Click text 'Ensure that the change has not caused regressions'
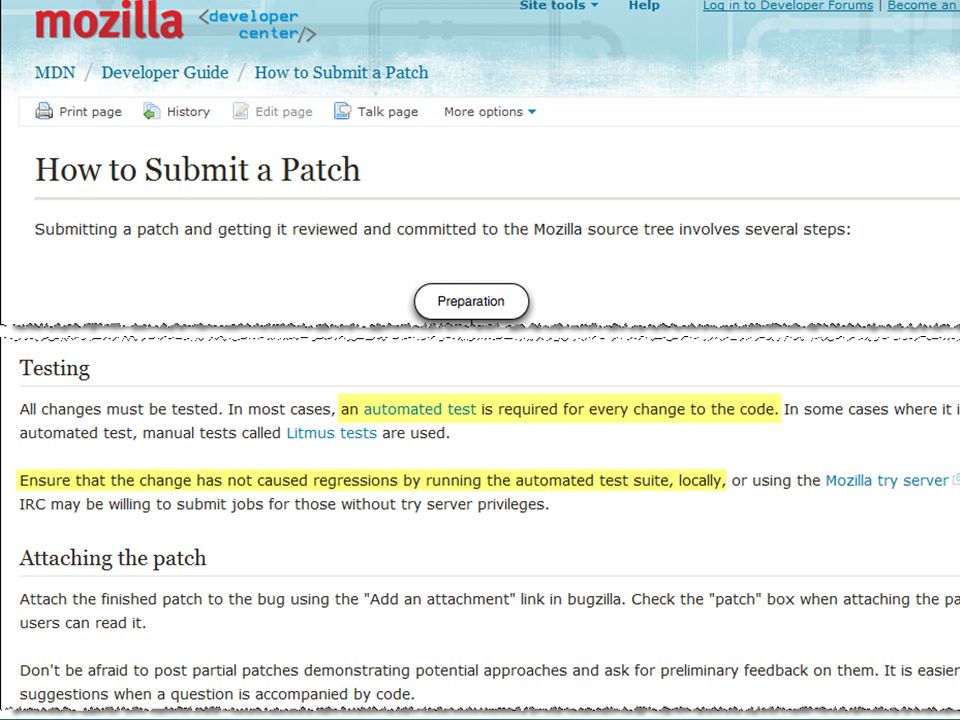Viewport: 960px width, 720px height. pyautogui.click(x=209, y=481)
